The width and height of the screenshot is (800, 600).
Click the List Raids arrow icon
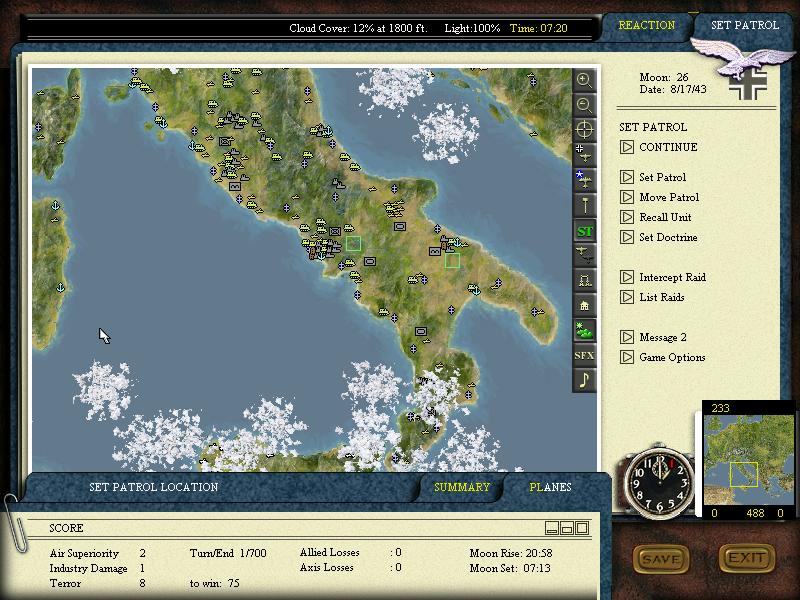(627, 297)
